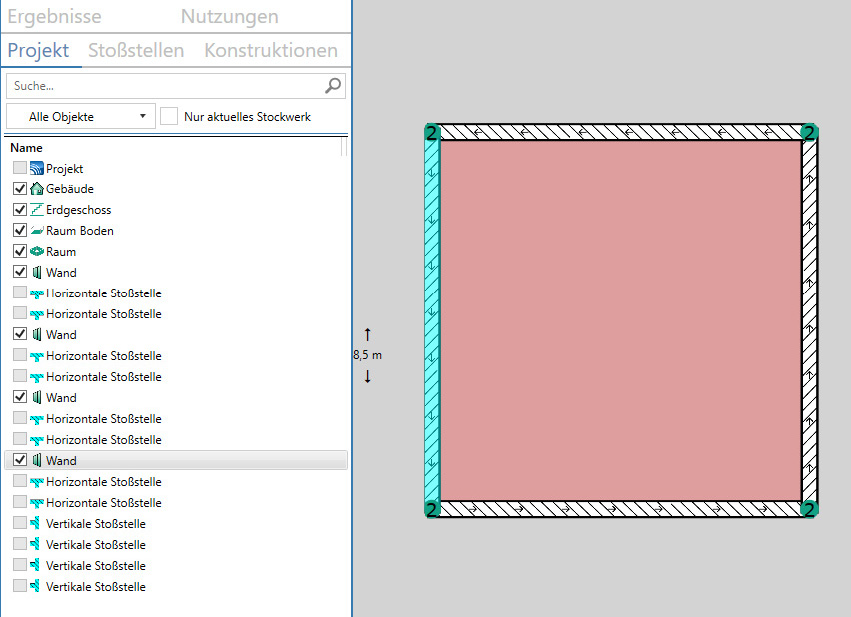Open the Projekt tab

[38, 50]
